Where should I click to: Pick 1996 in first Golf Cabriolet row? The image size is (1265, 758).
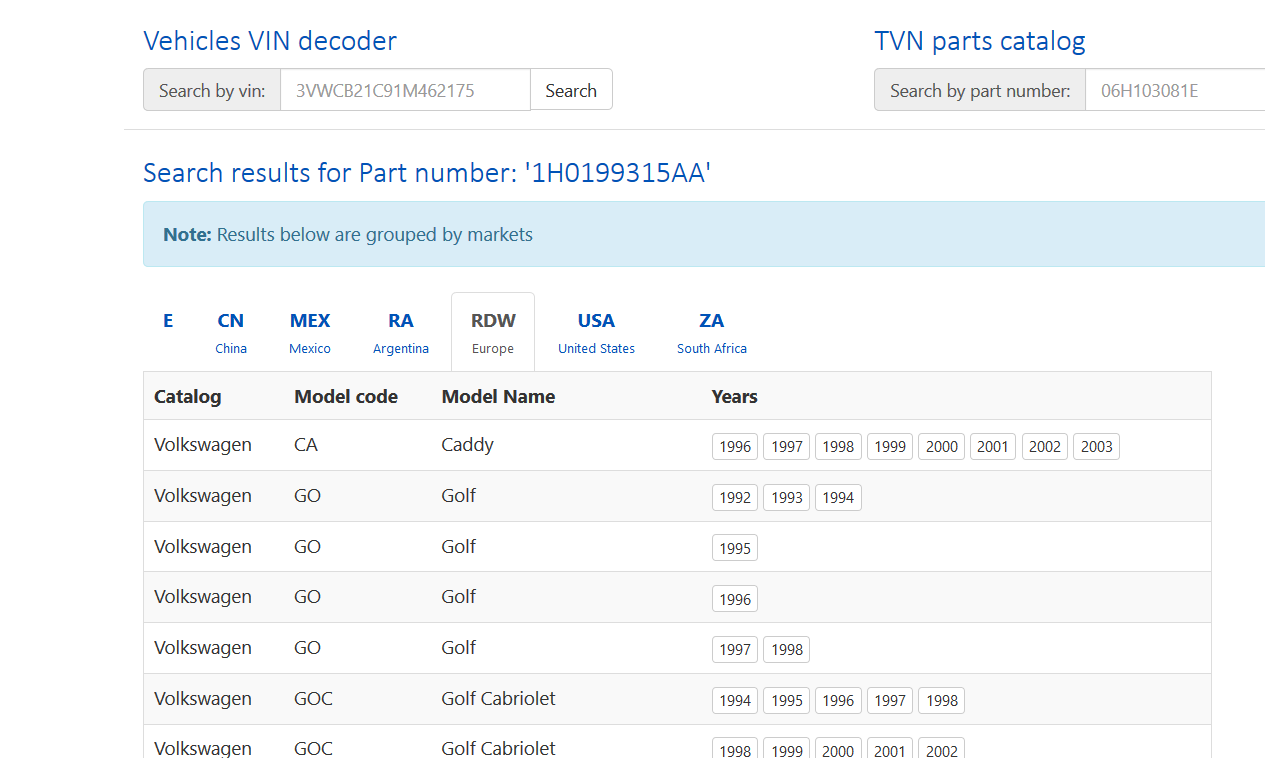(838, 700)
